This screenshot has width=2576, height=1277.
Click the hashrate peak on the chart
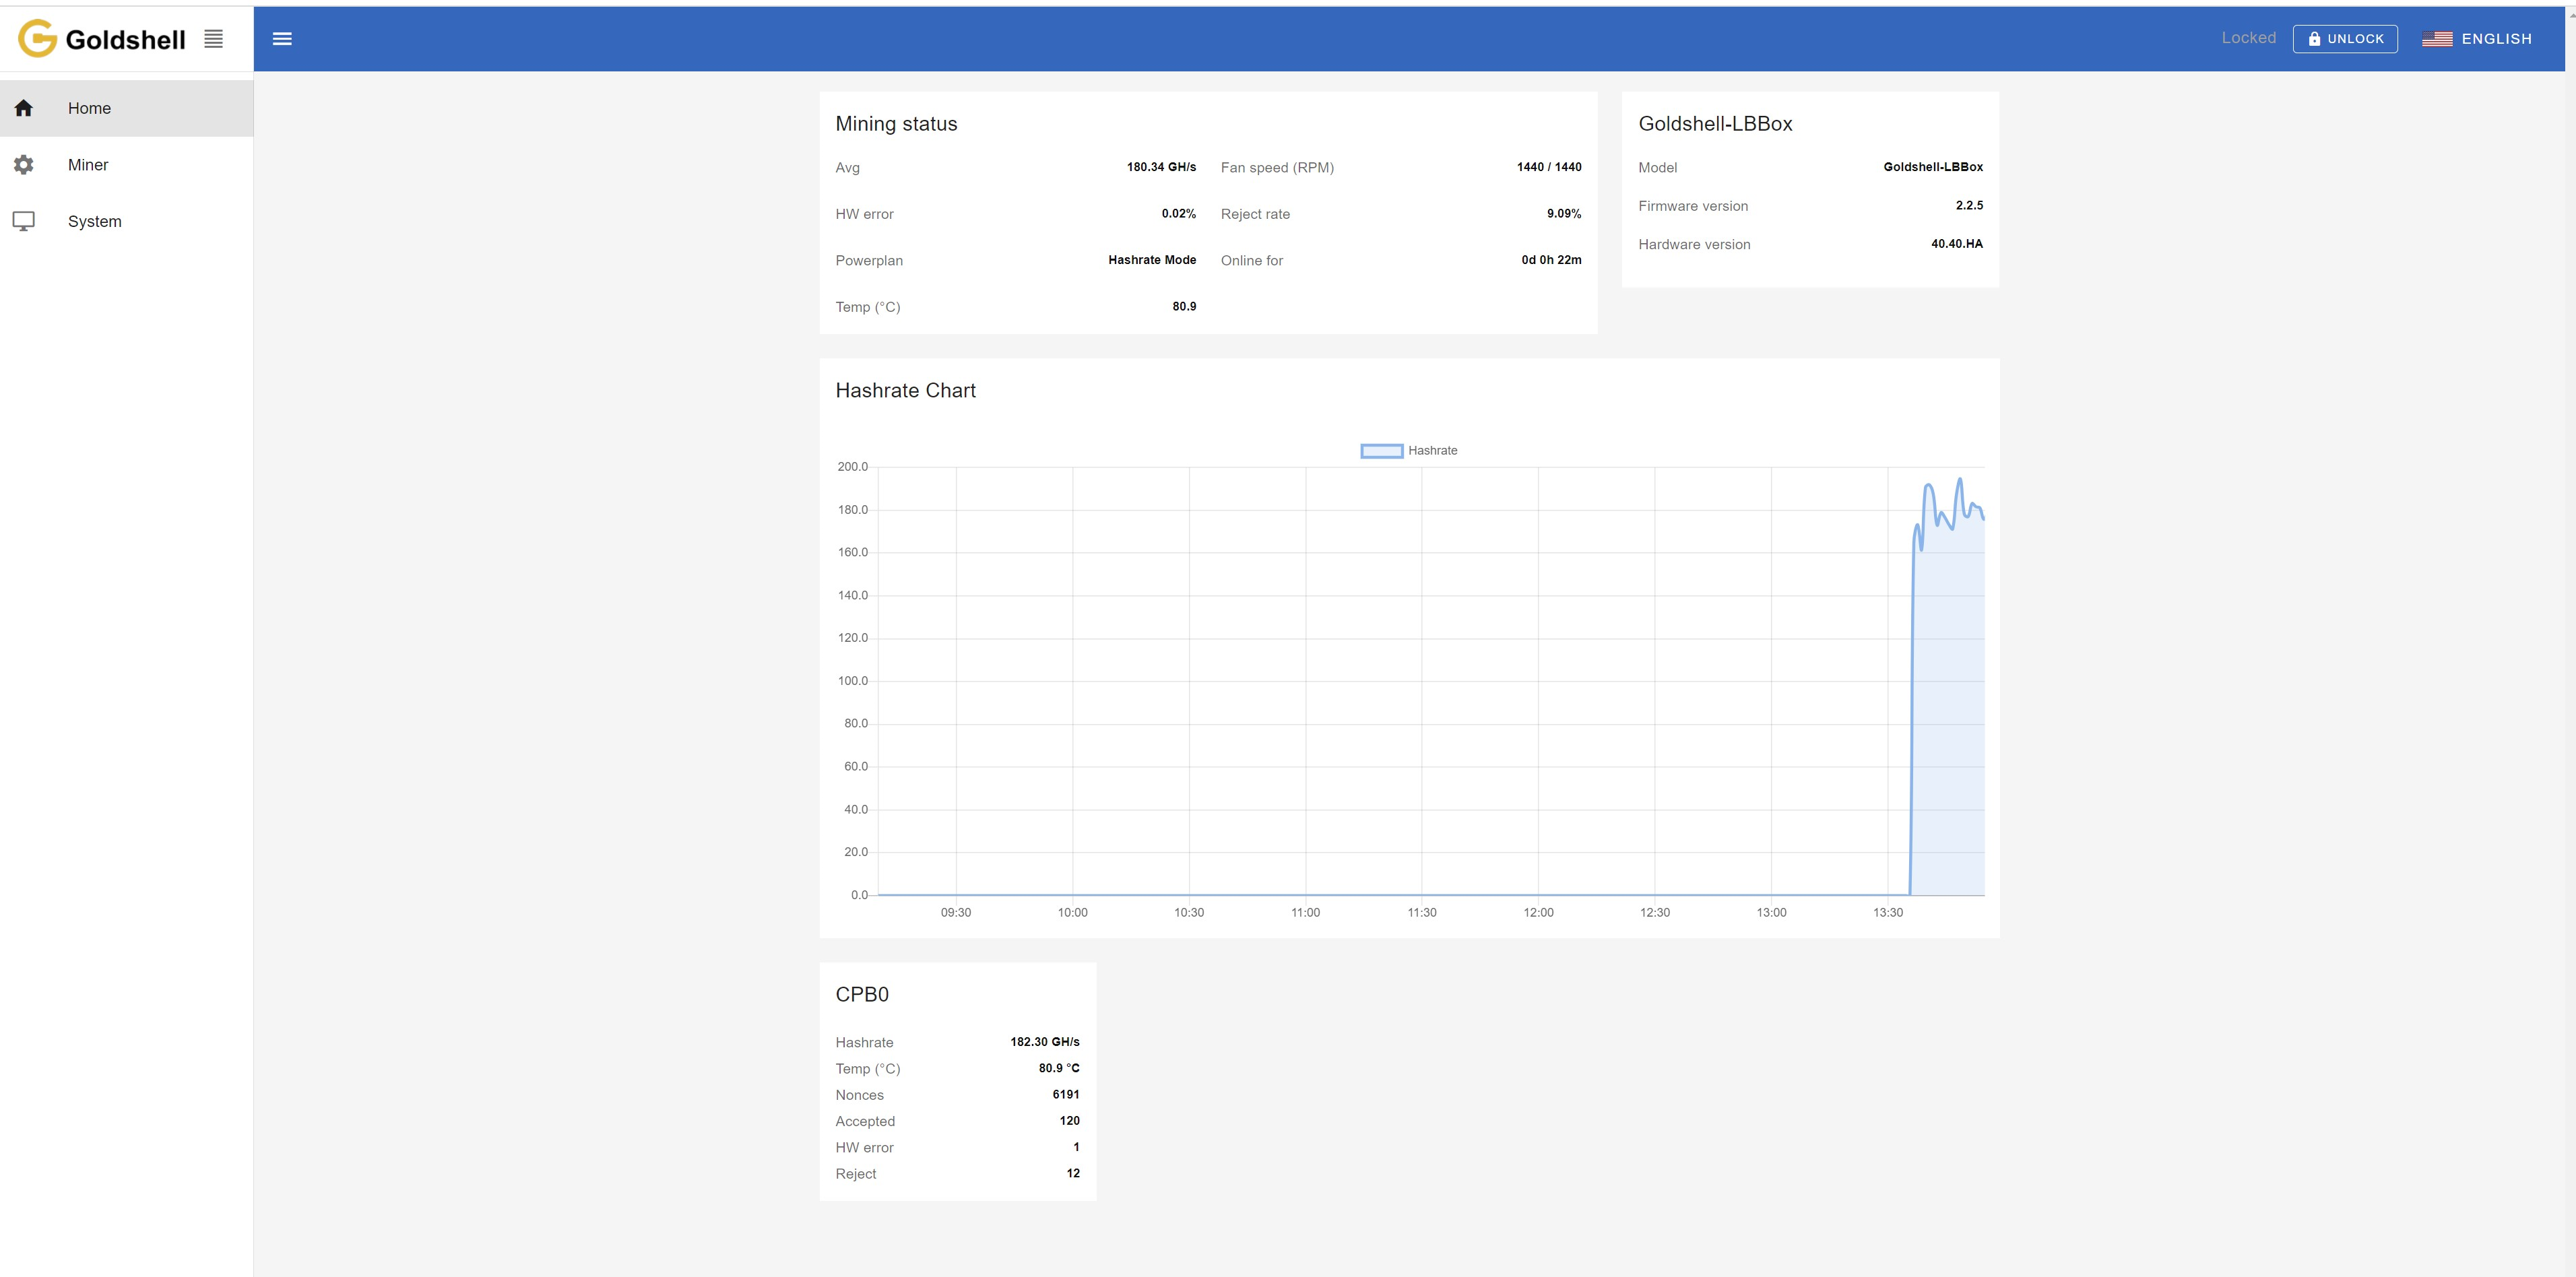1959,480
